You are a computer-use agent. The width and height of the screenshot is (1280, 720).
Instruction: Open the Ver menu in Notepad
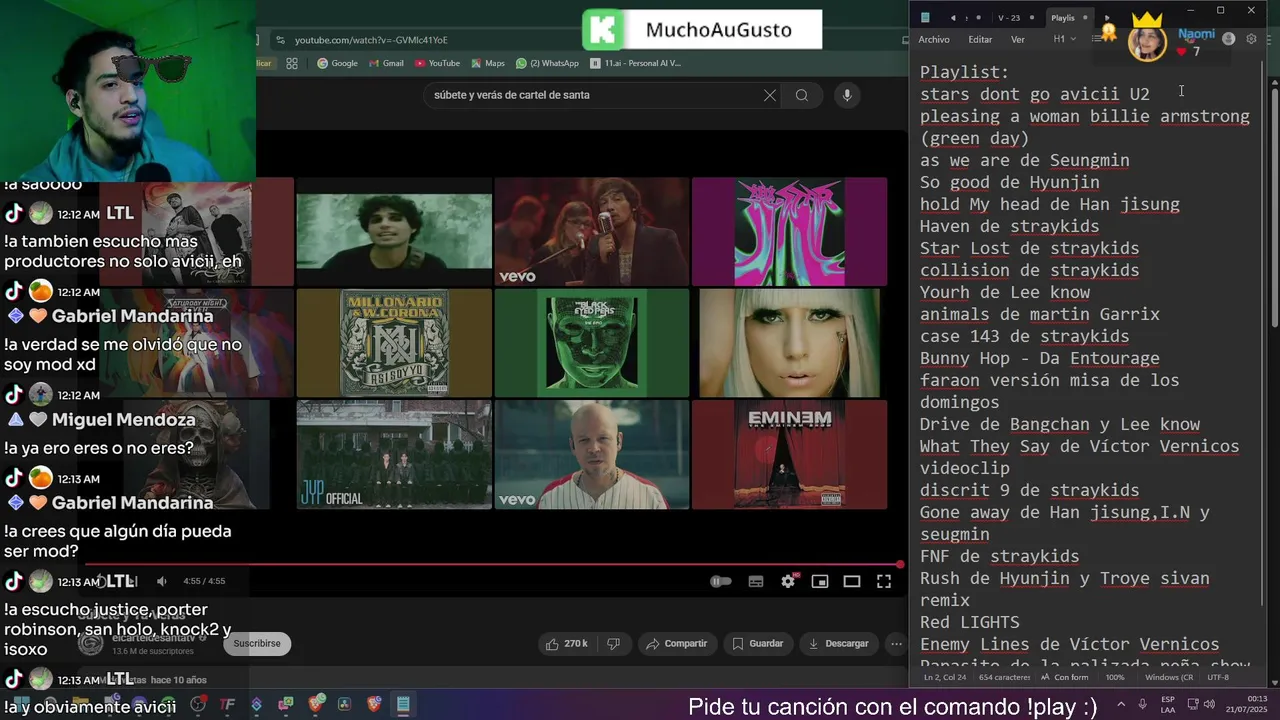pos(1018,39)
